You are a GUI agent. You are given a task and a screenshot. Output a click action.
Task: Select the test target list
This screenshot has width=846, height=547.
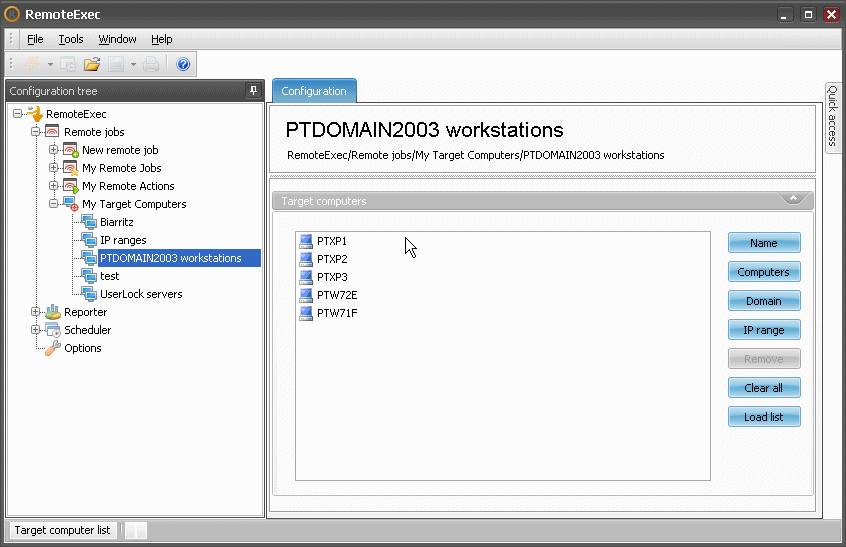[110, 276]
